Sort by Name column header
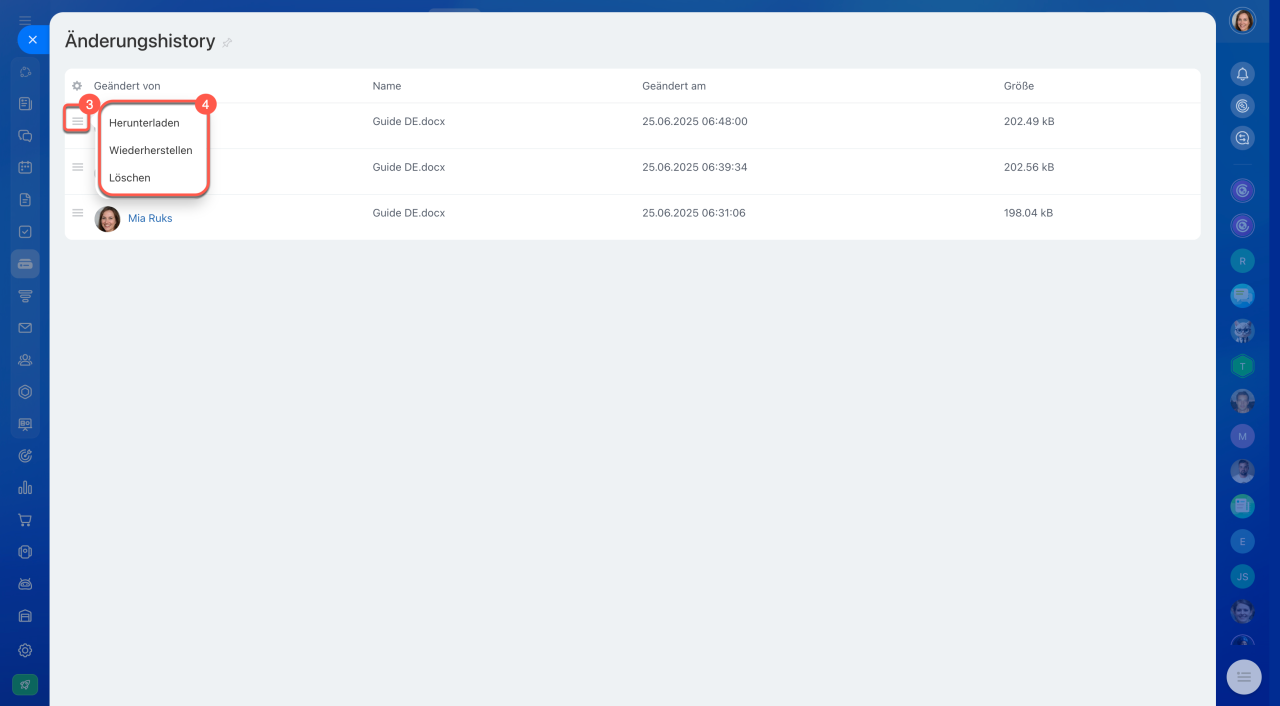1280x706 pixels. (386, 86)
